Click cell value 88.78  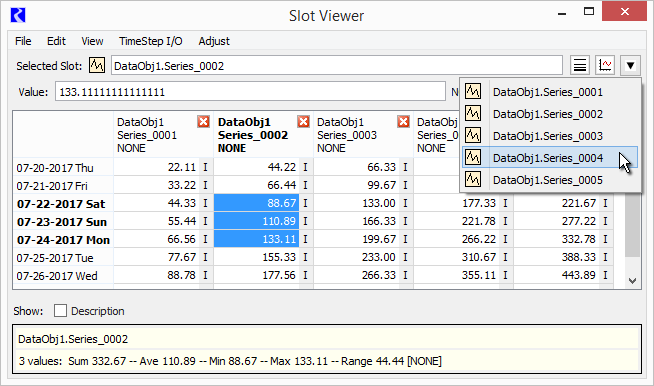pos(156,275)
